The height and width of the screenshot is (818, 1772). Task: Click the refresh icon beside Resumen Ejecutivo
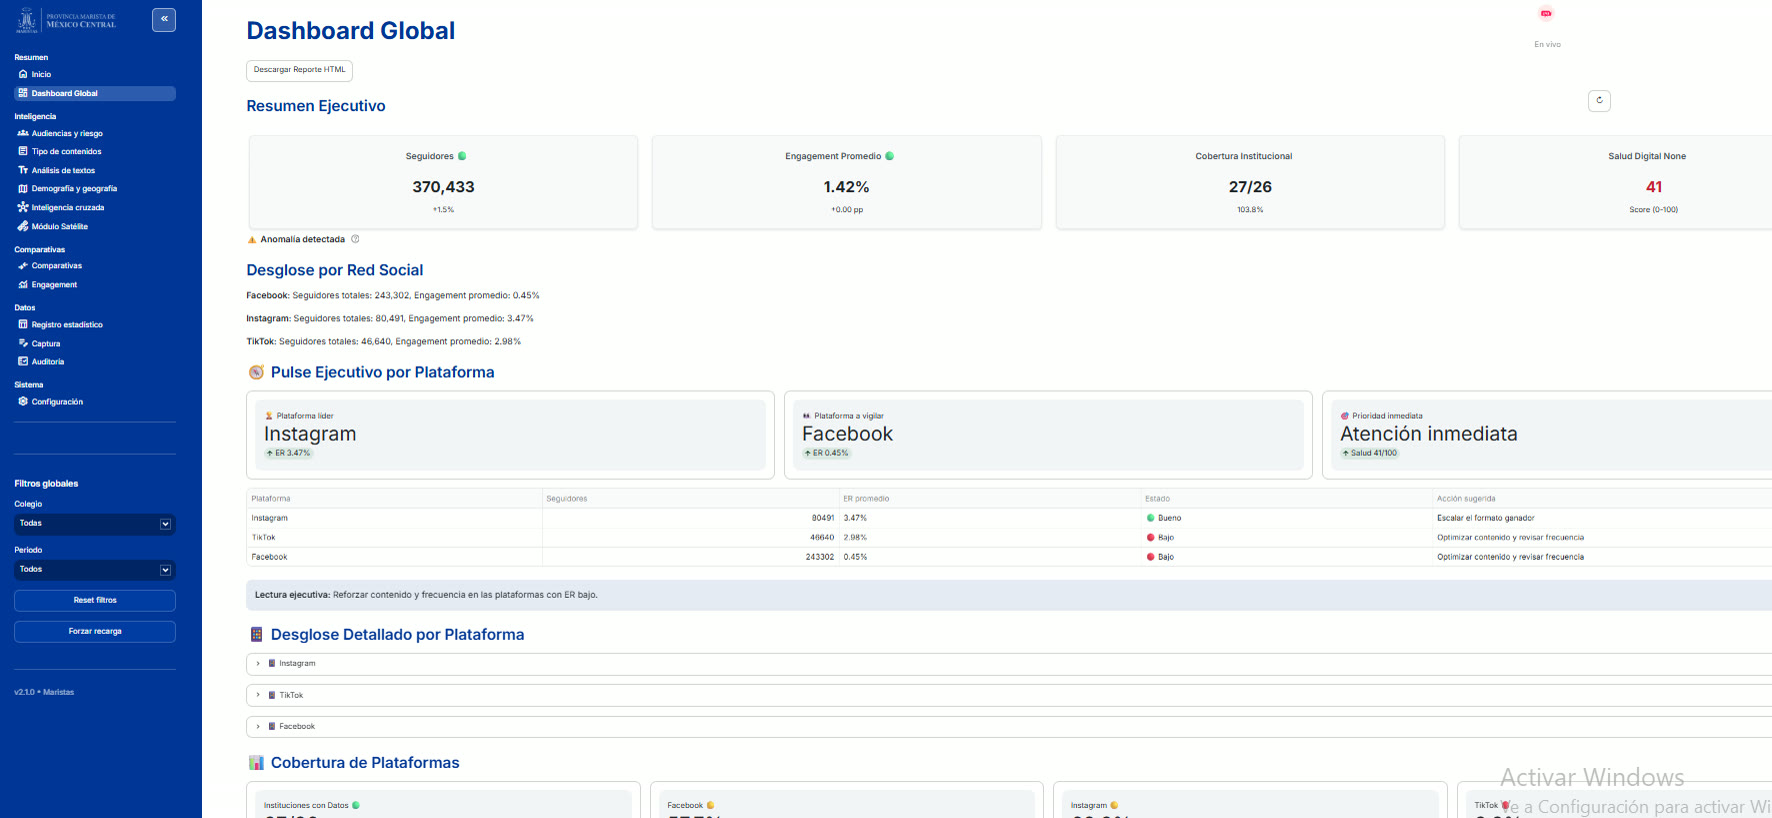pyautogui.click(x=1599, y=100)
